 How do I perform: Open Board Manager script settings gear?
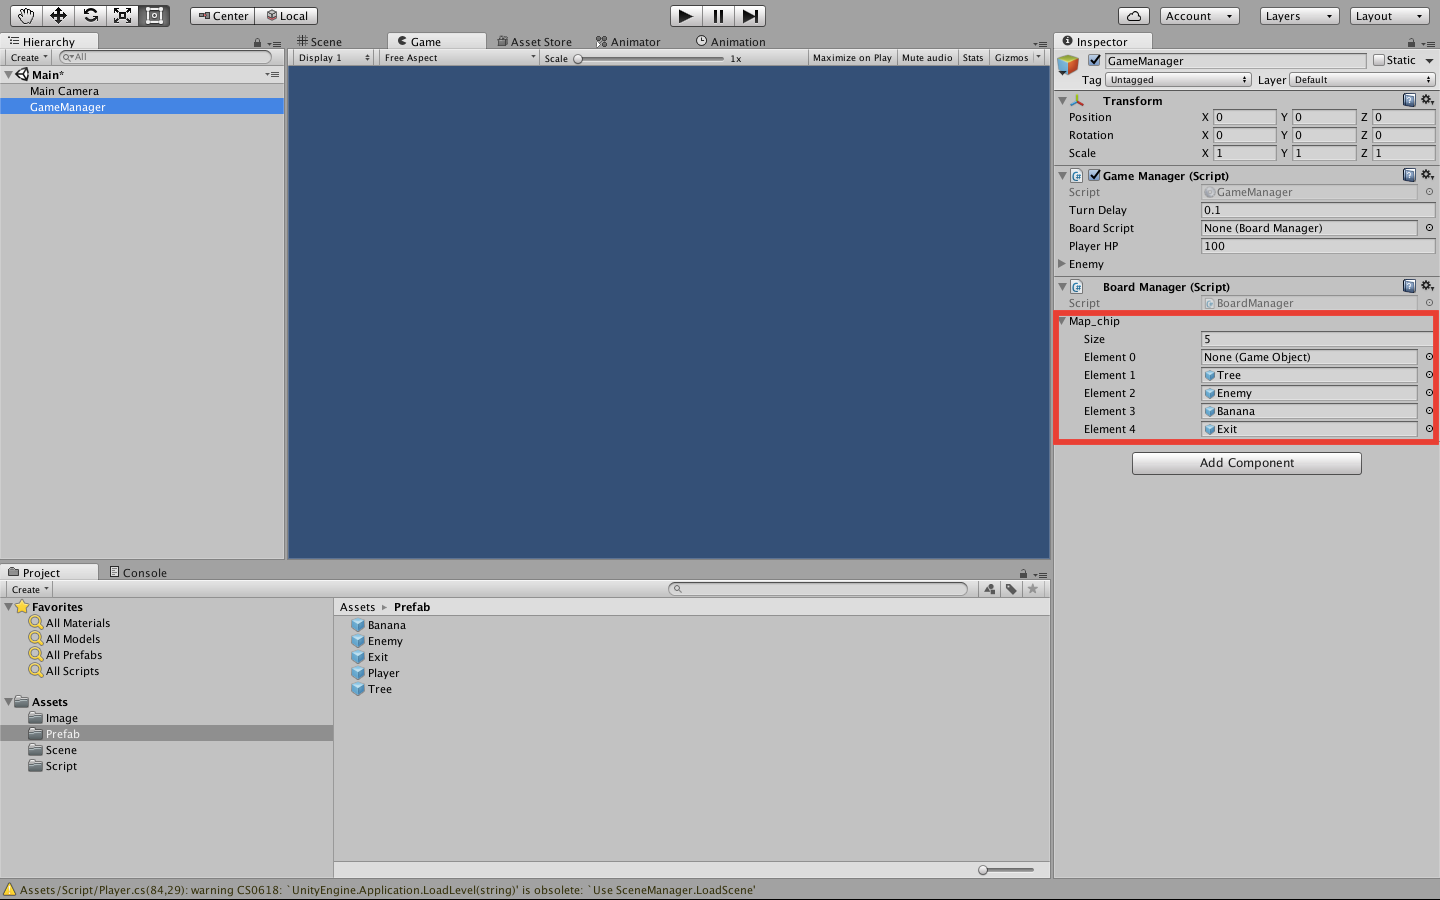(x=1427, y=286)
